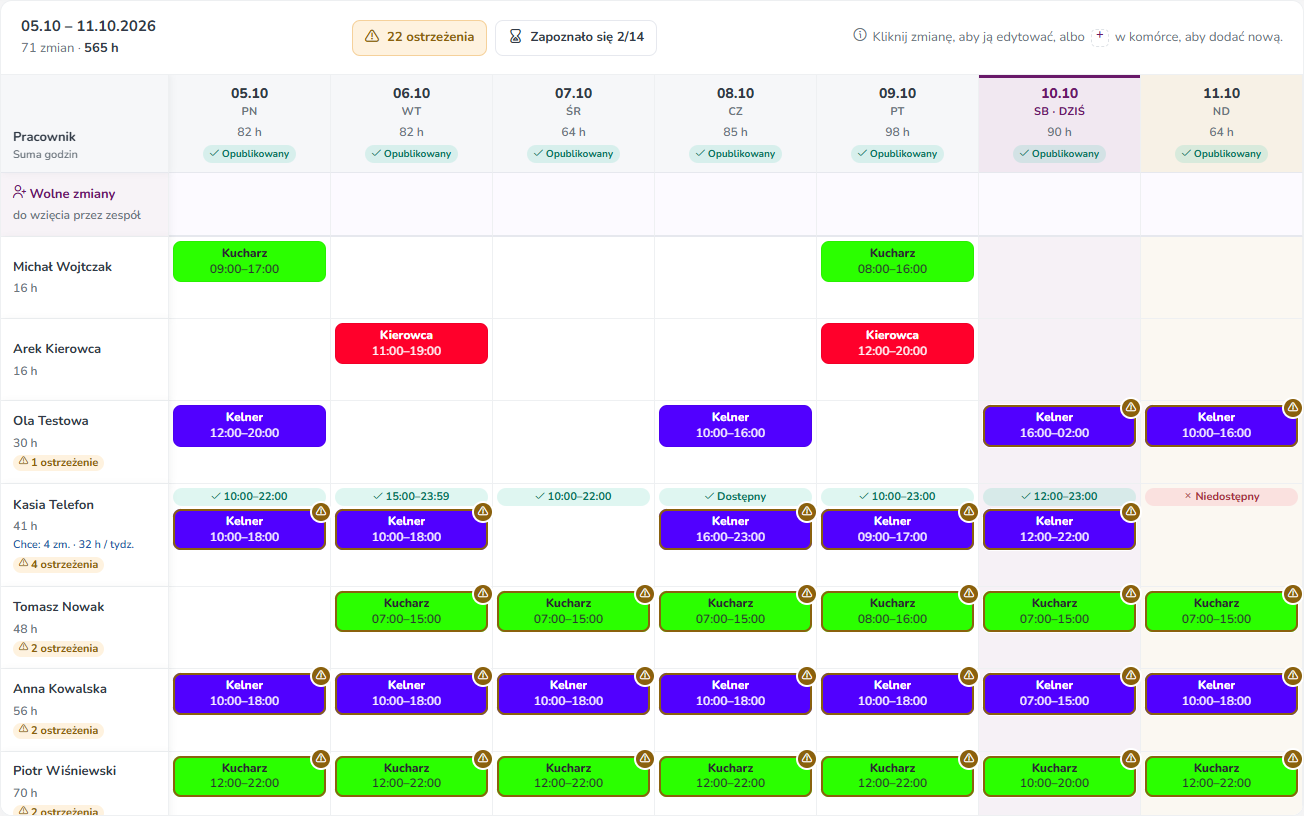This screenshot has width=1304, height=816.
Task: Click warning icon on Piotr Wiśniewski's 10:00–20:00 shift
Action: [1131, 758]
